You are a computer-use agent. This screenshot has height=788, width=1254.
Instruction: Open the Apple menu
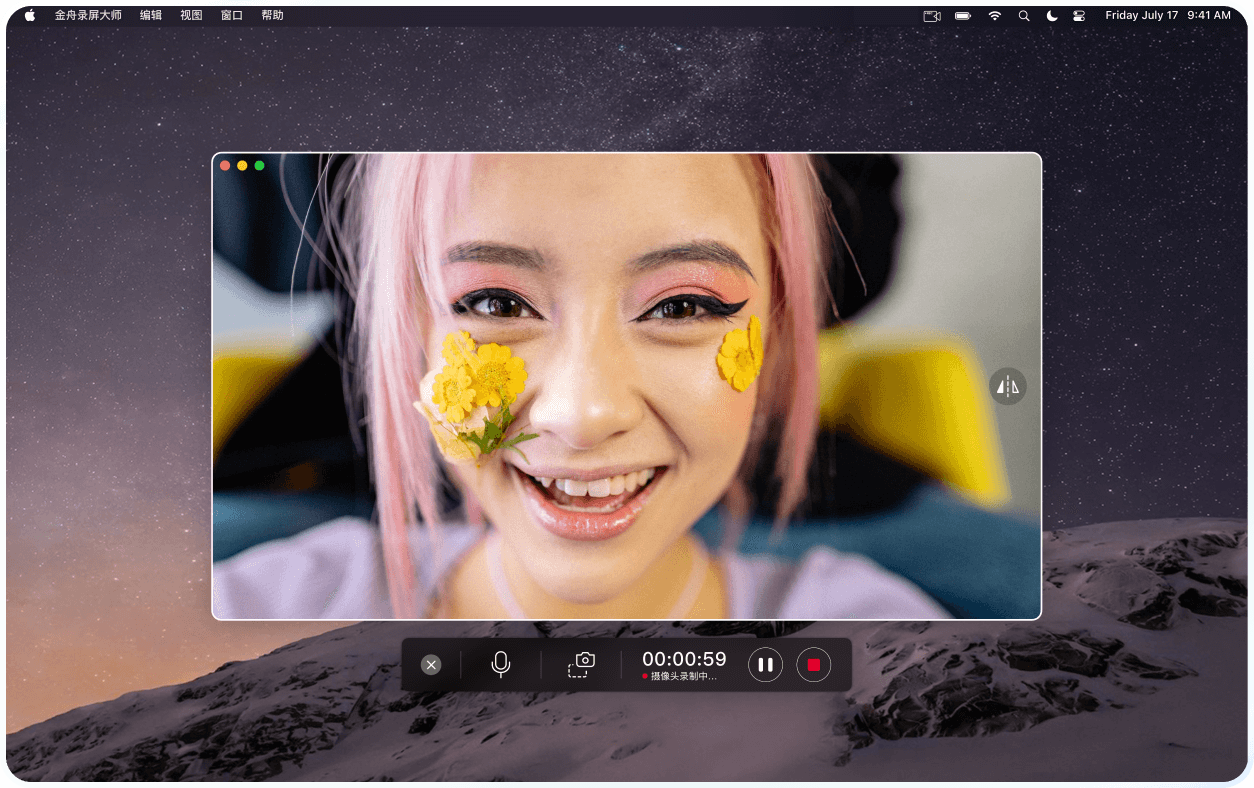coord(30,16)
